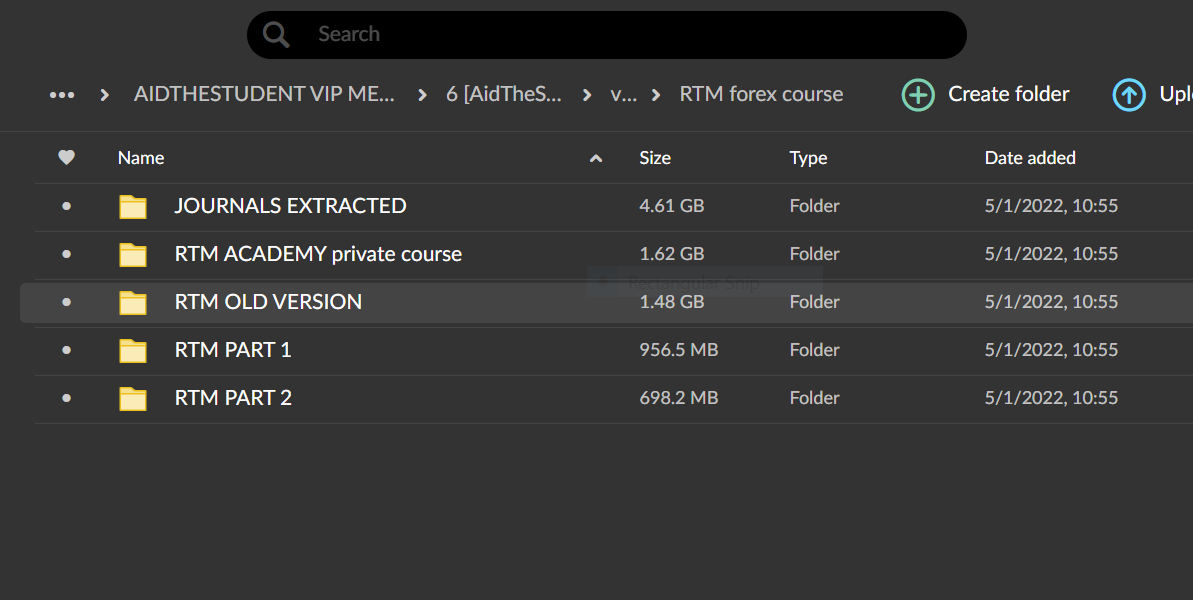Sort the list by Size column
Screen dimensions: 1193x600
pyautogui.click(x=655, y=158)
